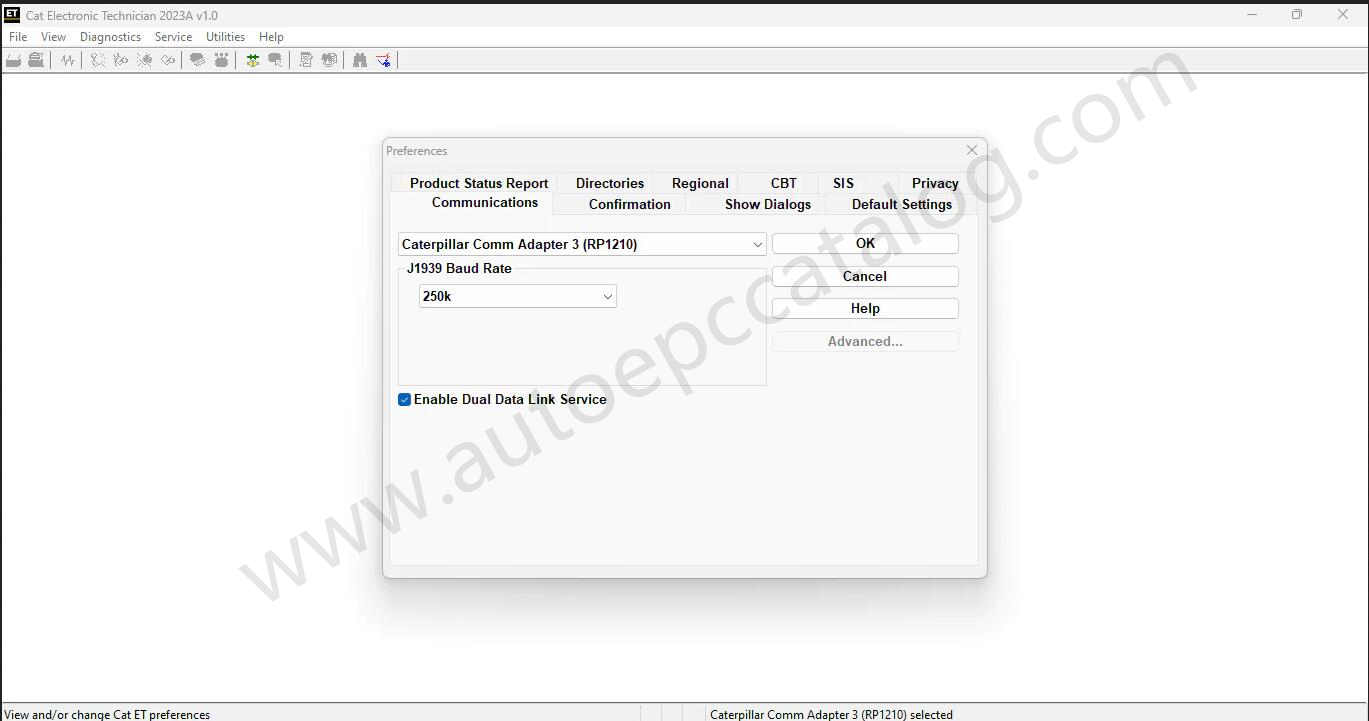The image size is (1369, 721).
Task: Switch to the Privacy tab
Action: 935,183
